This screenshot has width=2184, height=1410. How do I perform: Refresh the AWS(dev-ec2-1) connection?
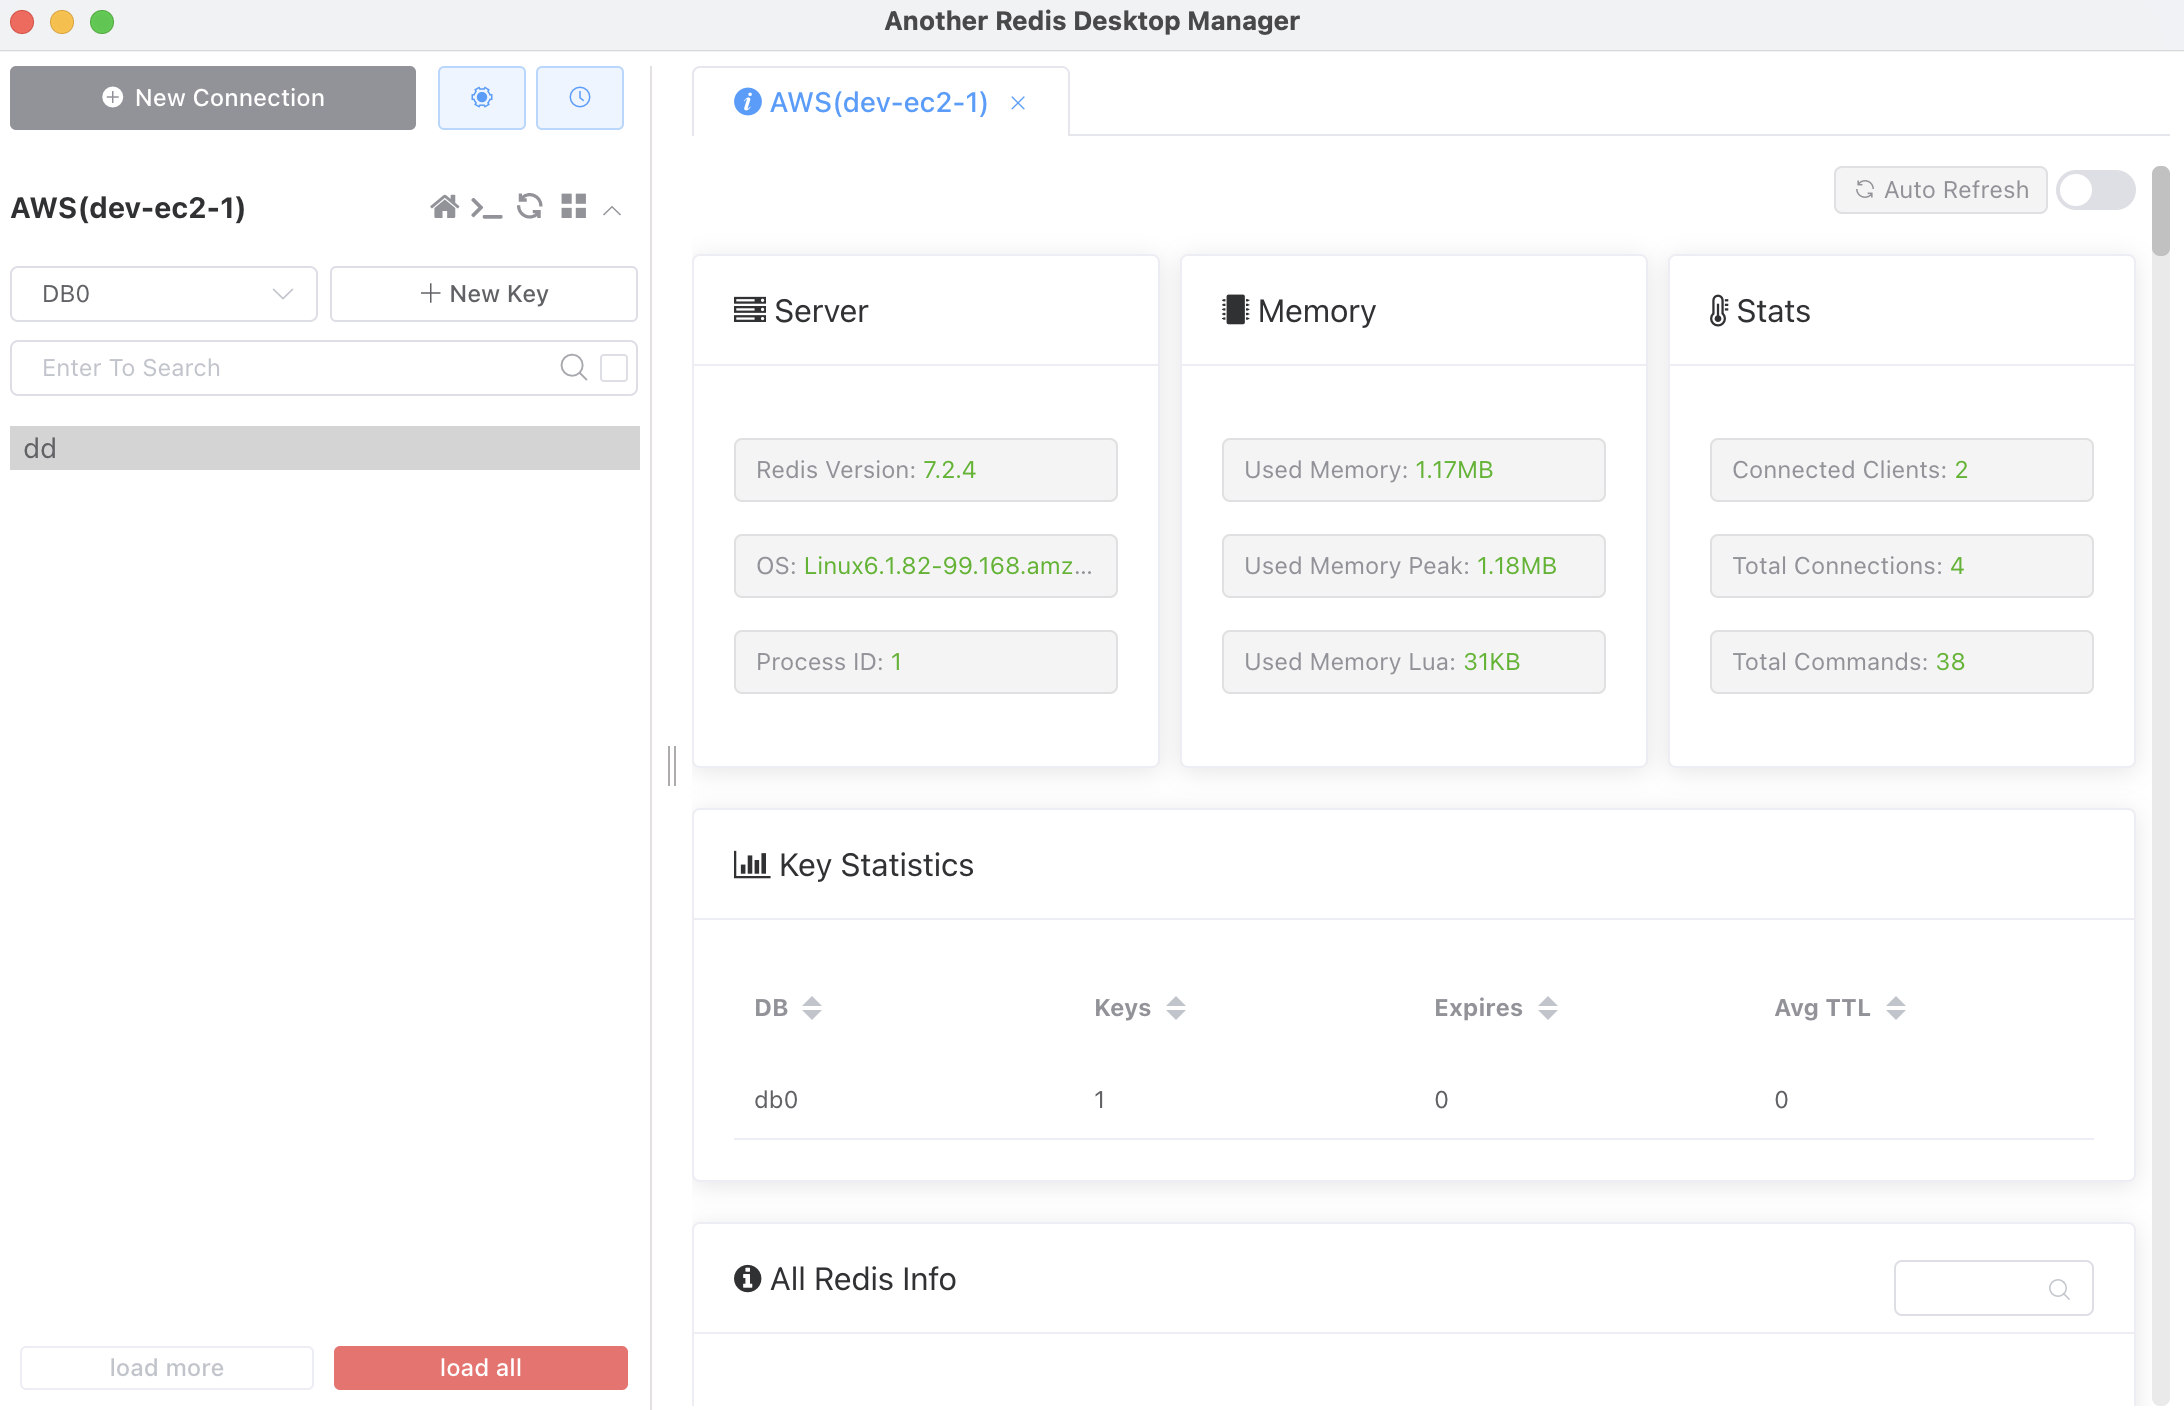point(530,207)
